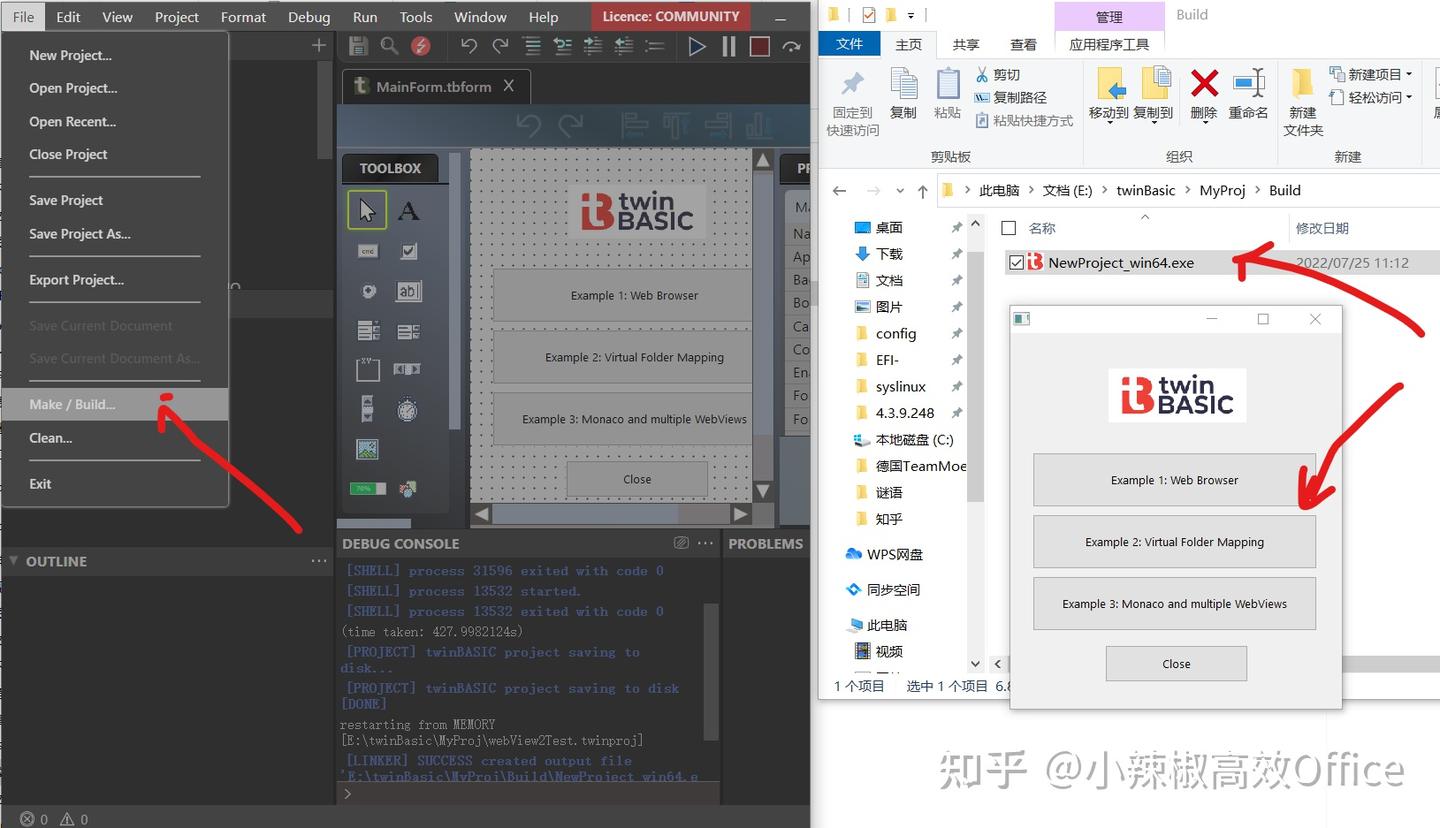The image size is (1440, 828).
Task: Run the project using the Play icon
Action: pos(697,45)
